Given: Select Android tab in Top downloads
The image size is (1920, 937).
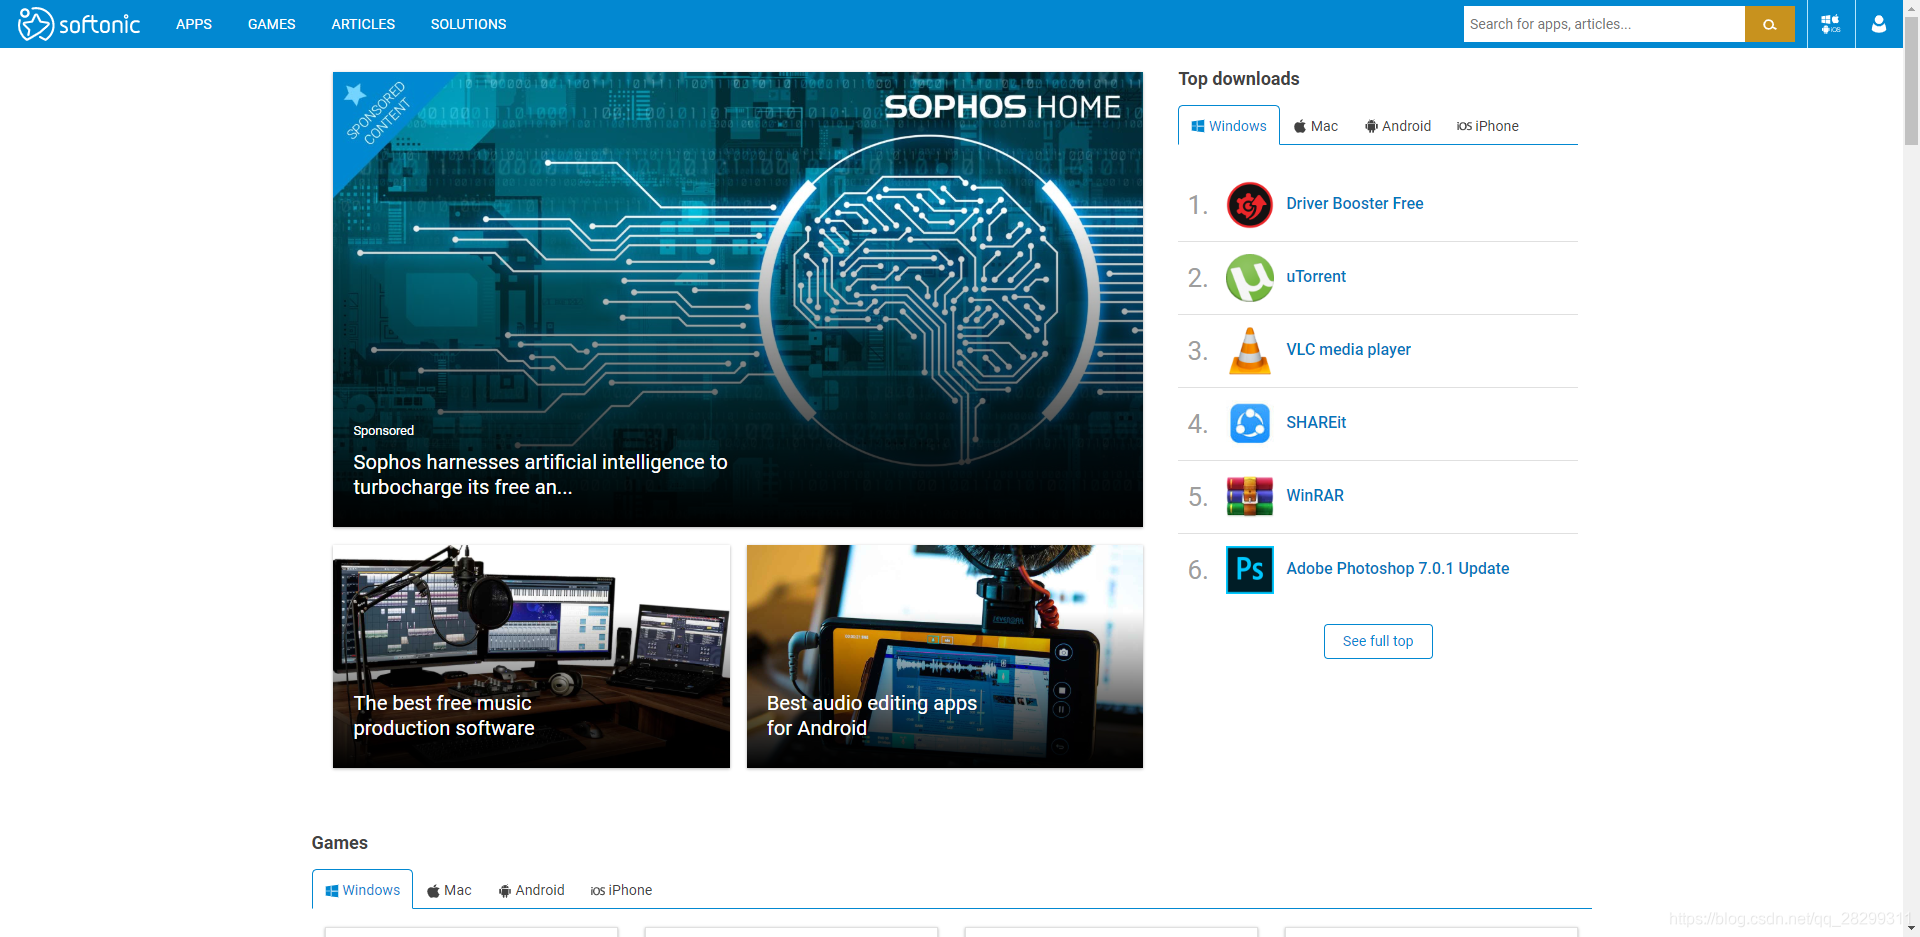Looking at the screenshot, I should pos(1398,126).
